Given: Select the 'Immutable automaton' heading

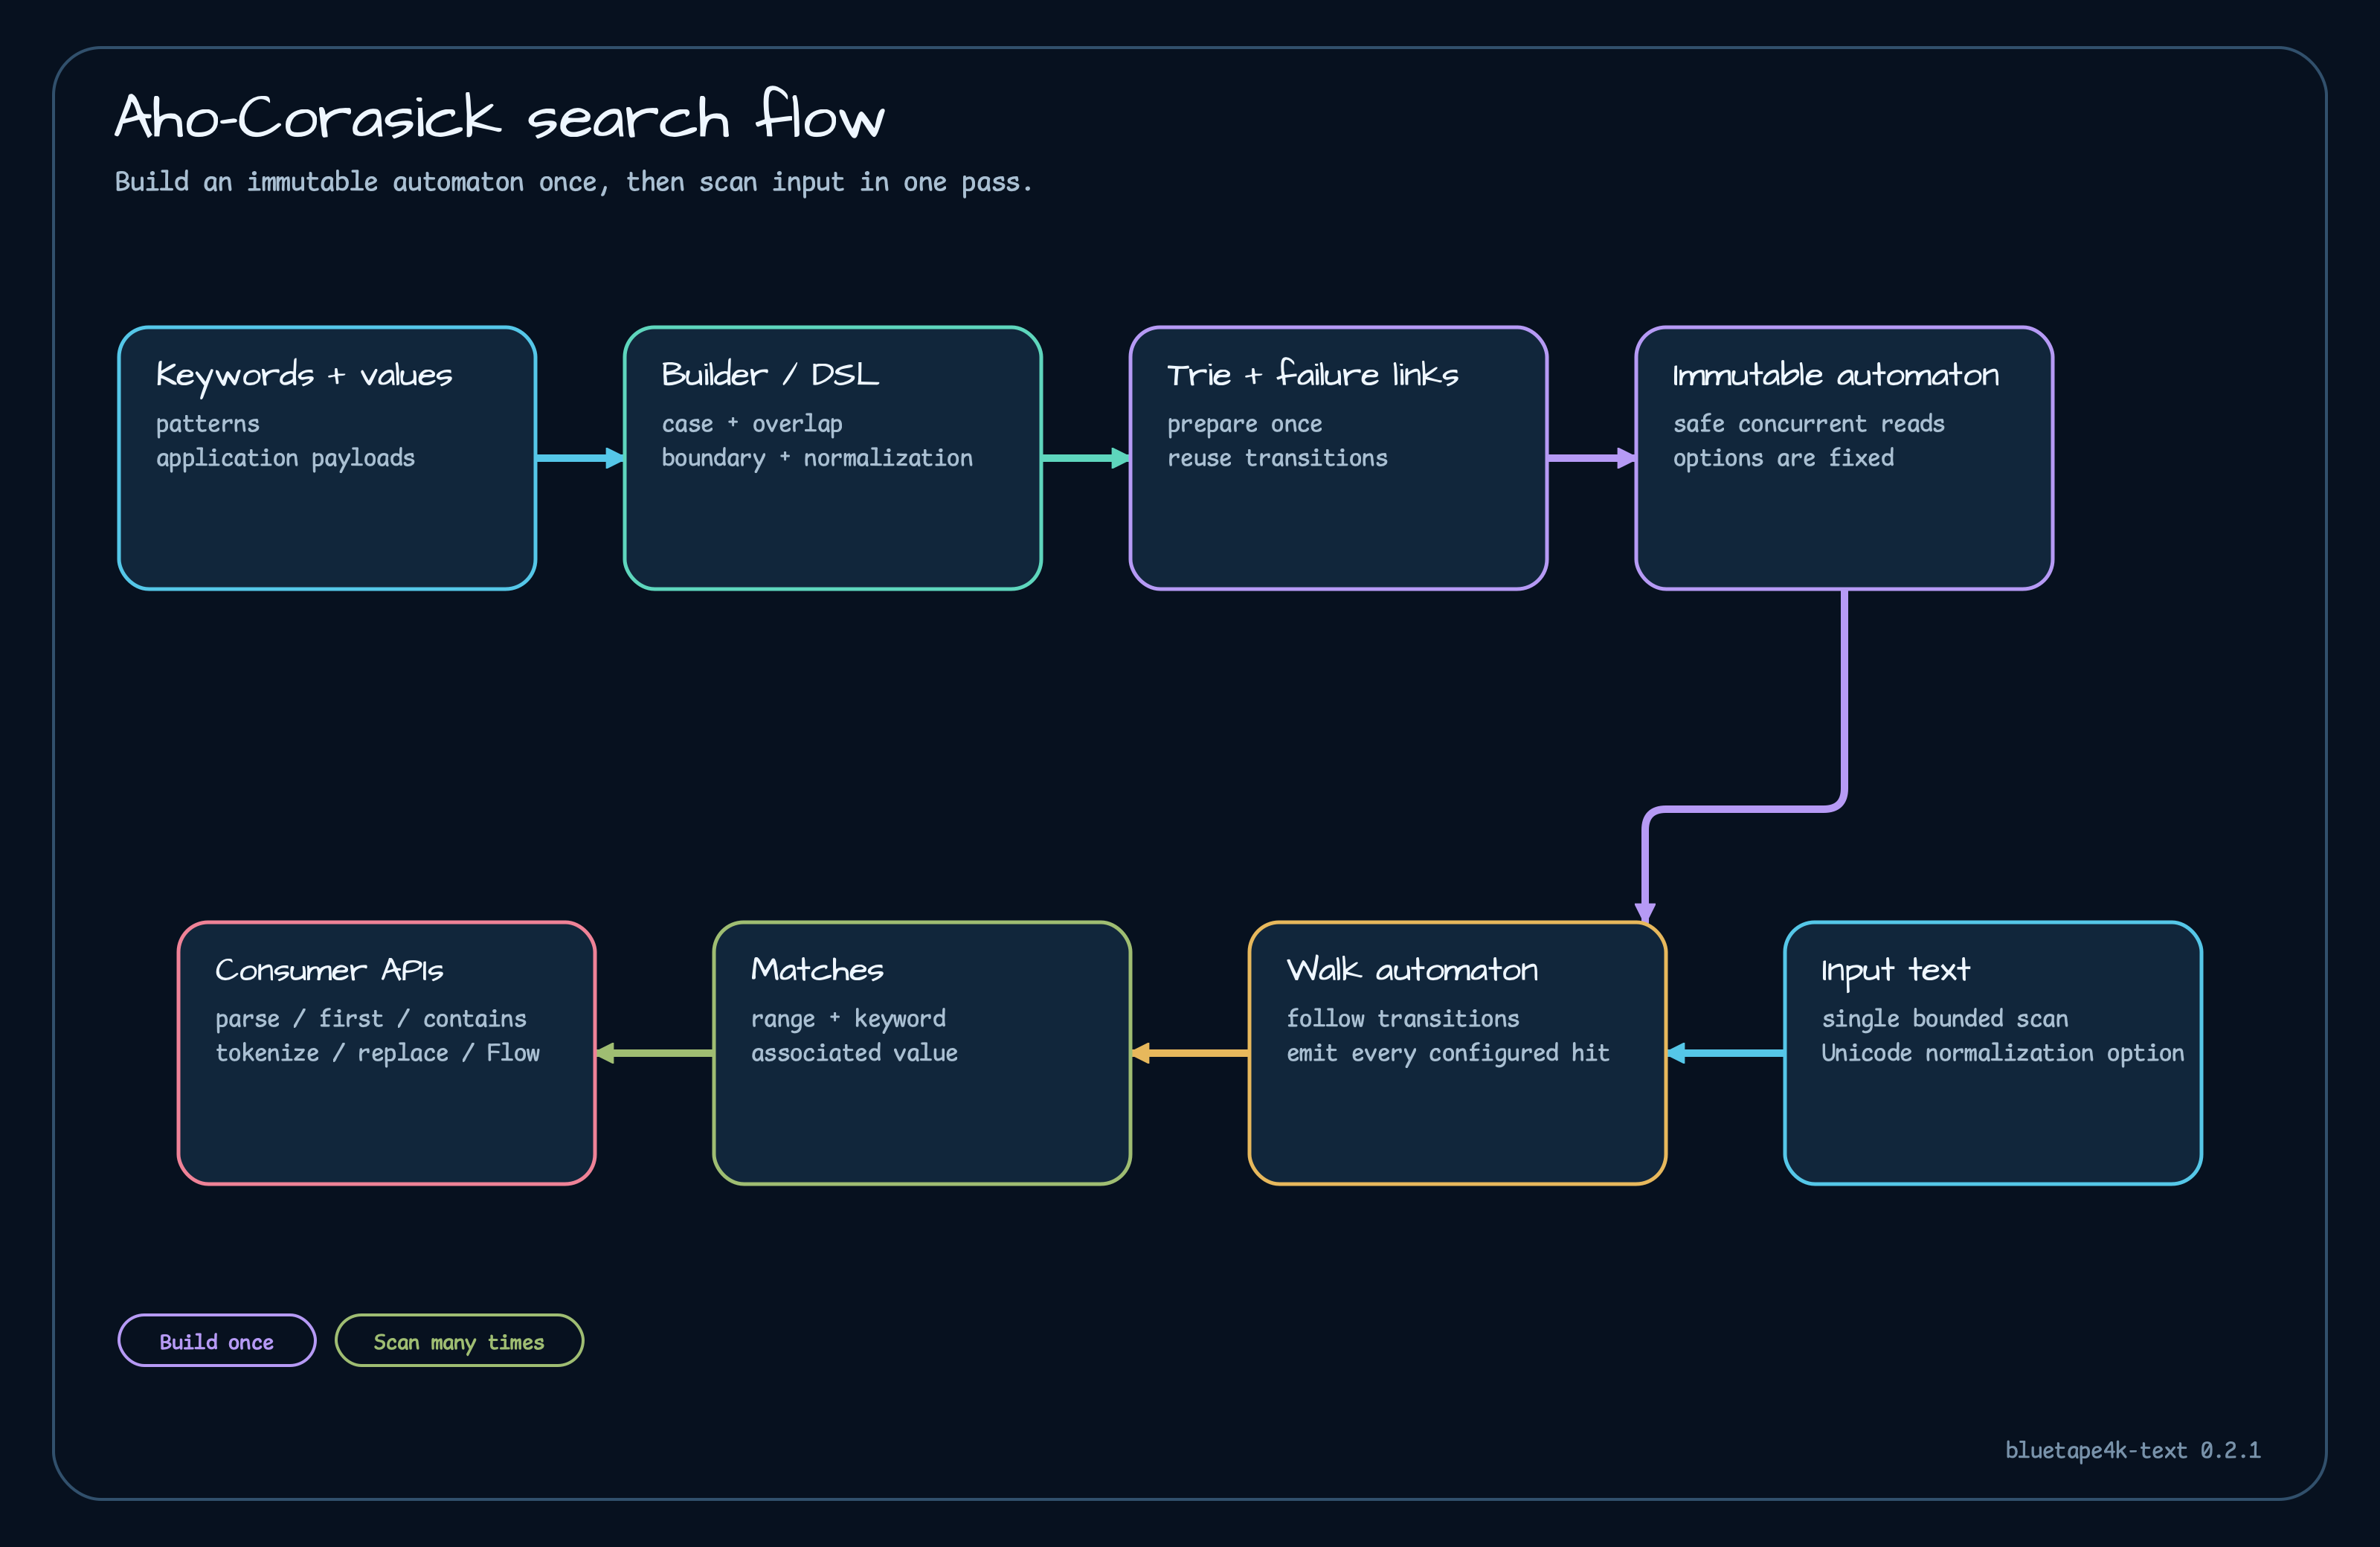Looking at the screenshot, I should pyautogui.click(x=1836, y=375).
